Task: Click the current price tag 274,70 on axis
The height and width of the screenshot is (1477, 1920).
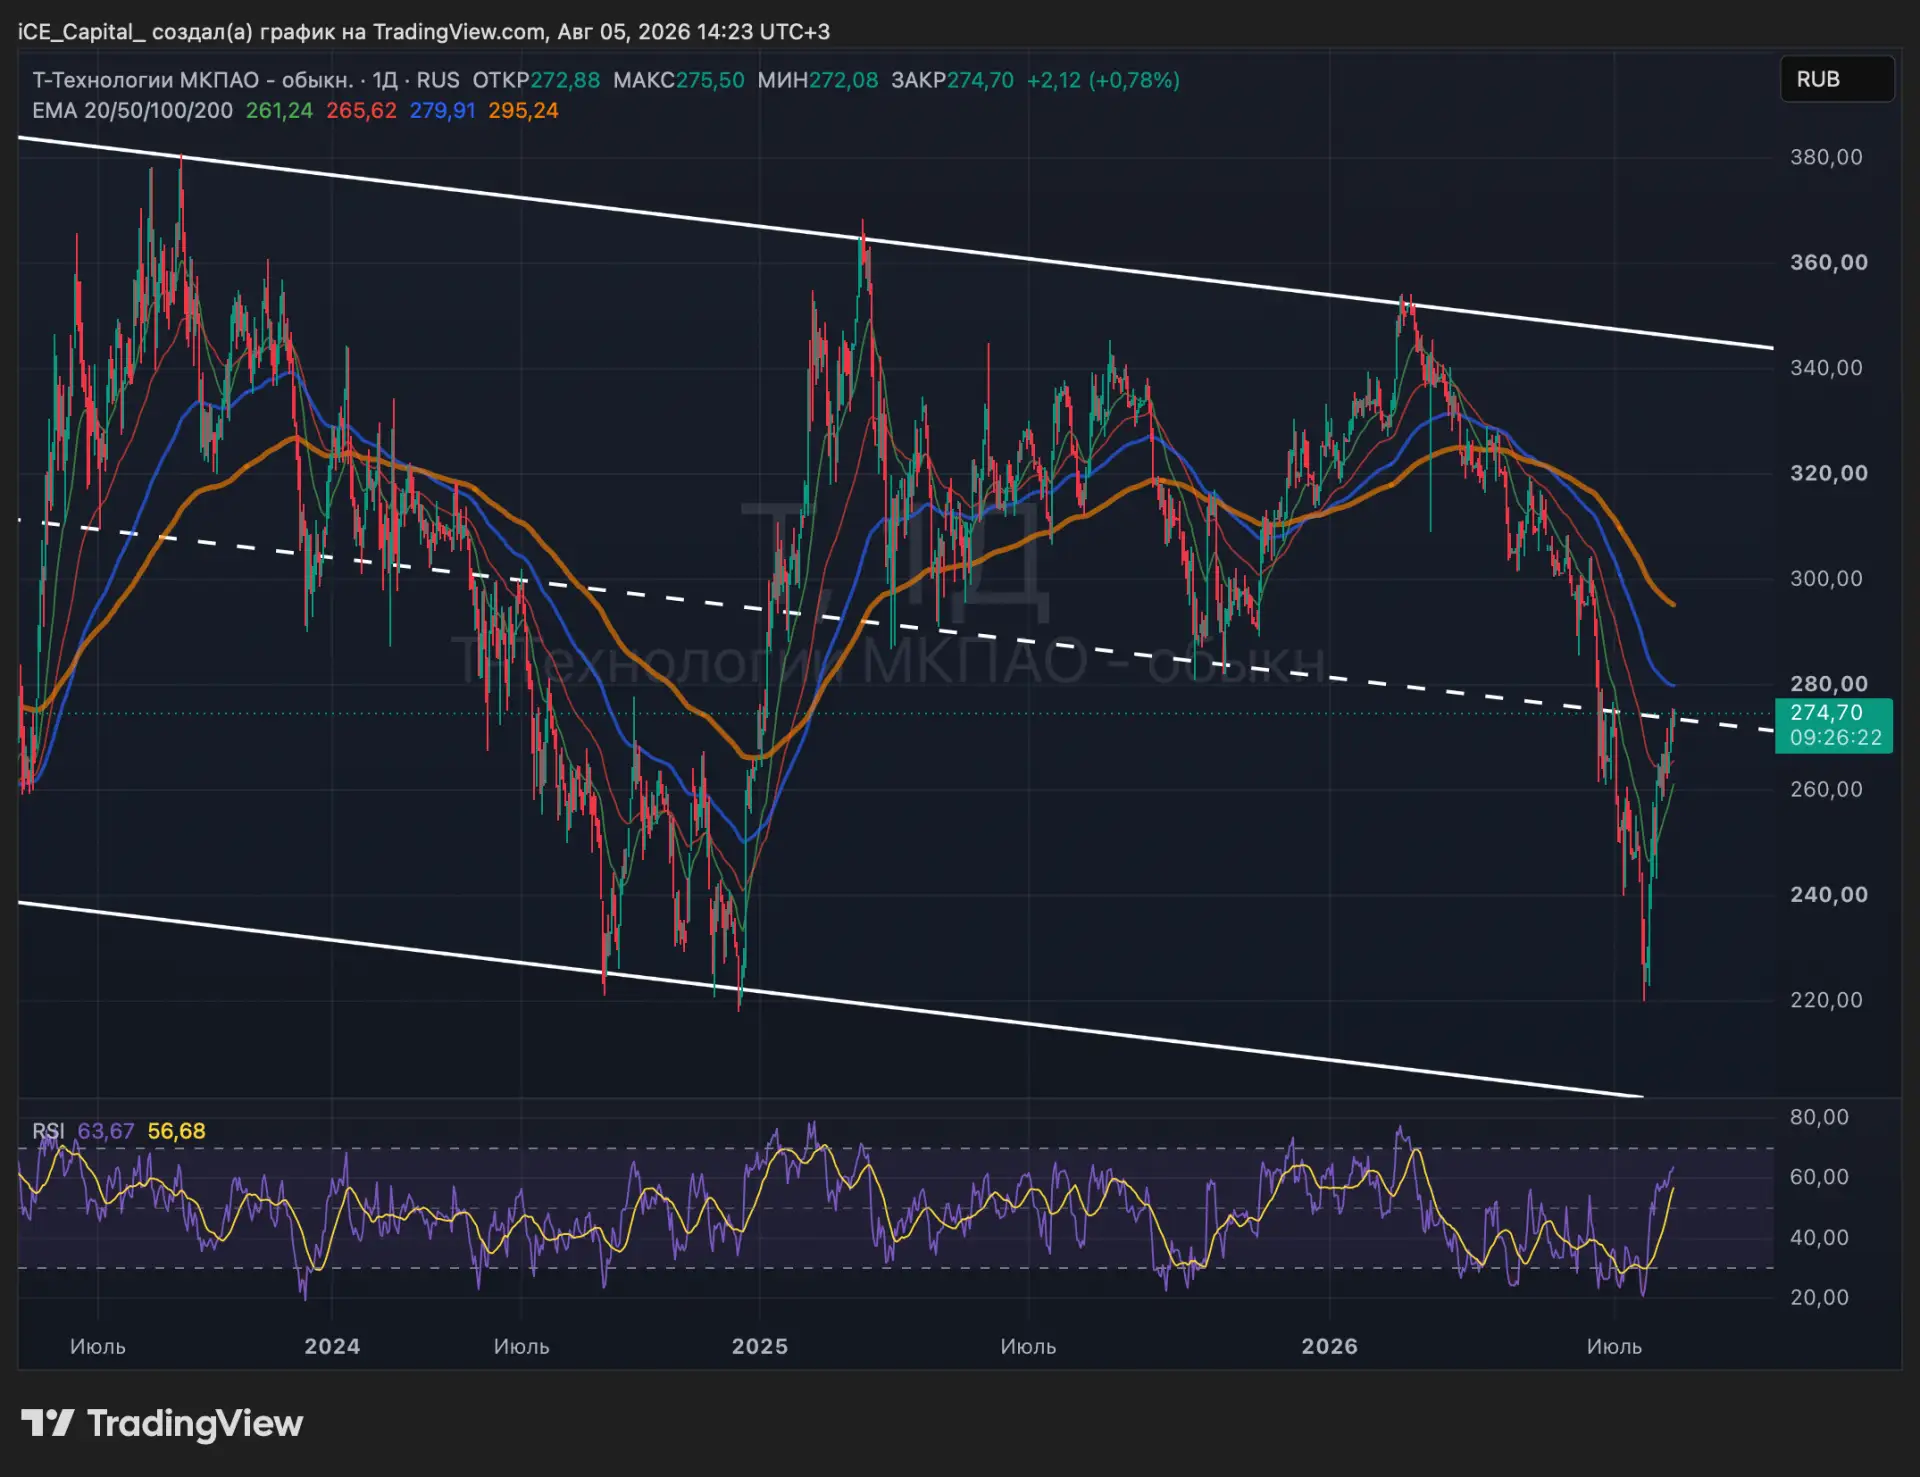Action: tap(1827, 712)
